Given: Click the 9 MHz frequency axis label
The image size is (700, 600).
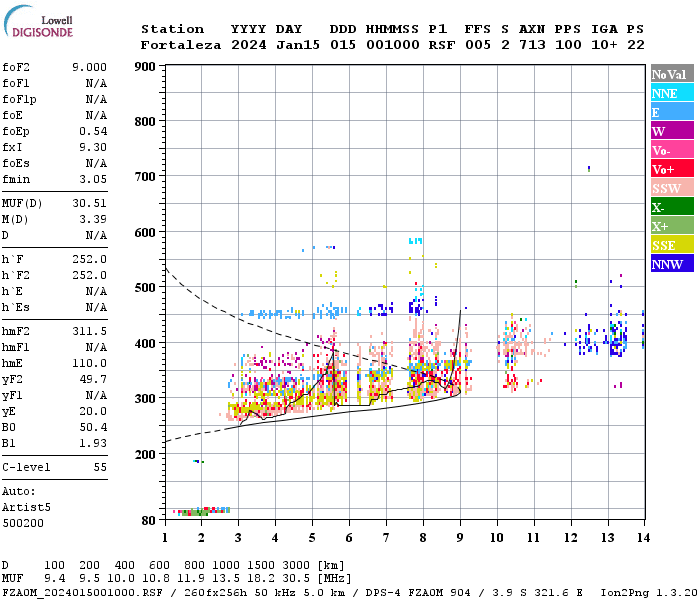Looking at the screenshot, I should click(460, 538).
